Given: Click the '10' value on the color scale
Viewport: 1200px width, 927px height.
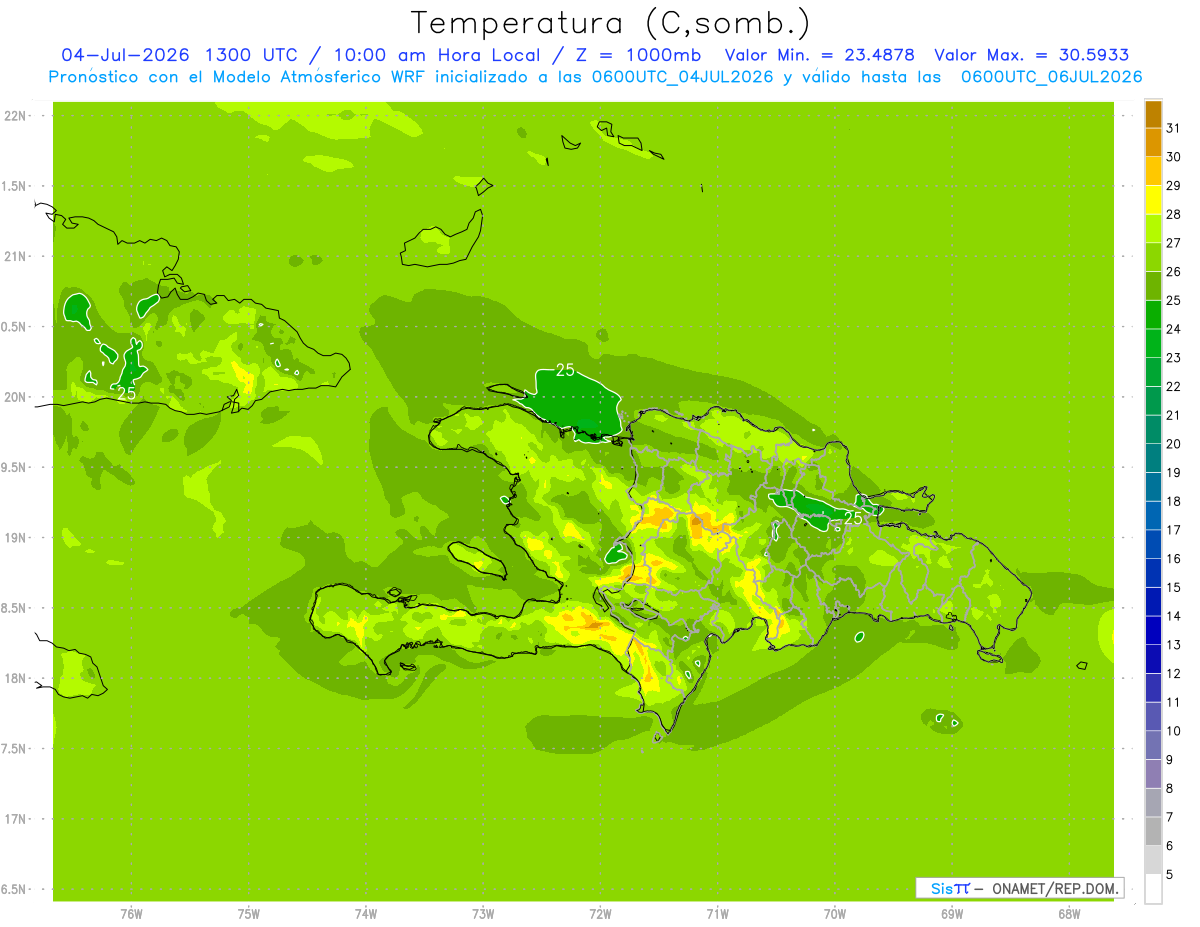Looking at the screenshot, I should tap(1174, 731).
